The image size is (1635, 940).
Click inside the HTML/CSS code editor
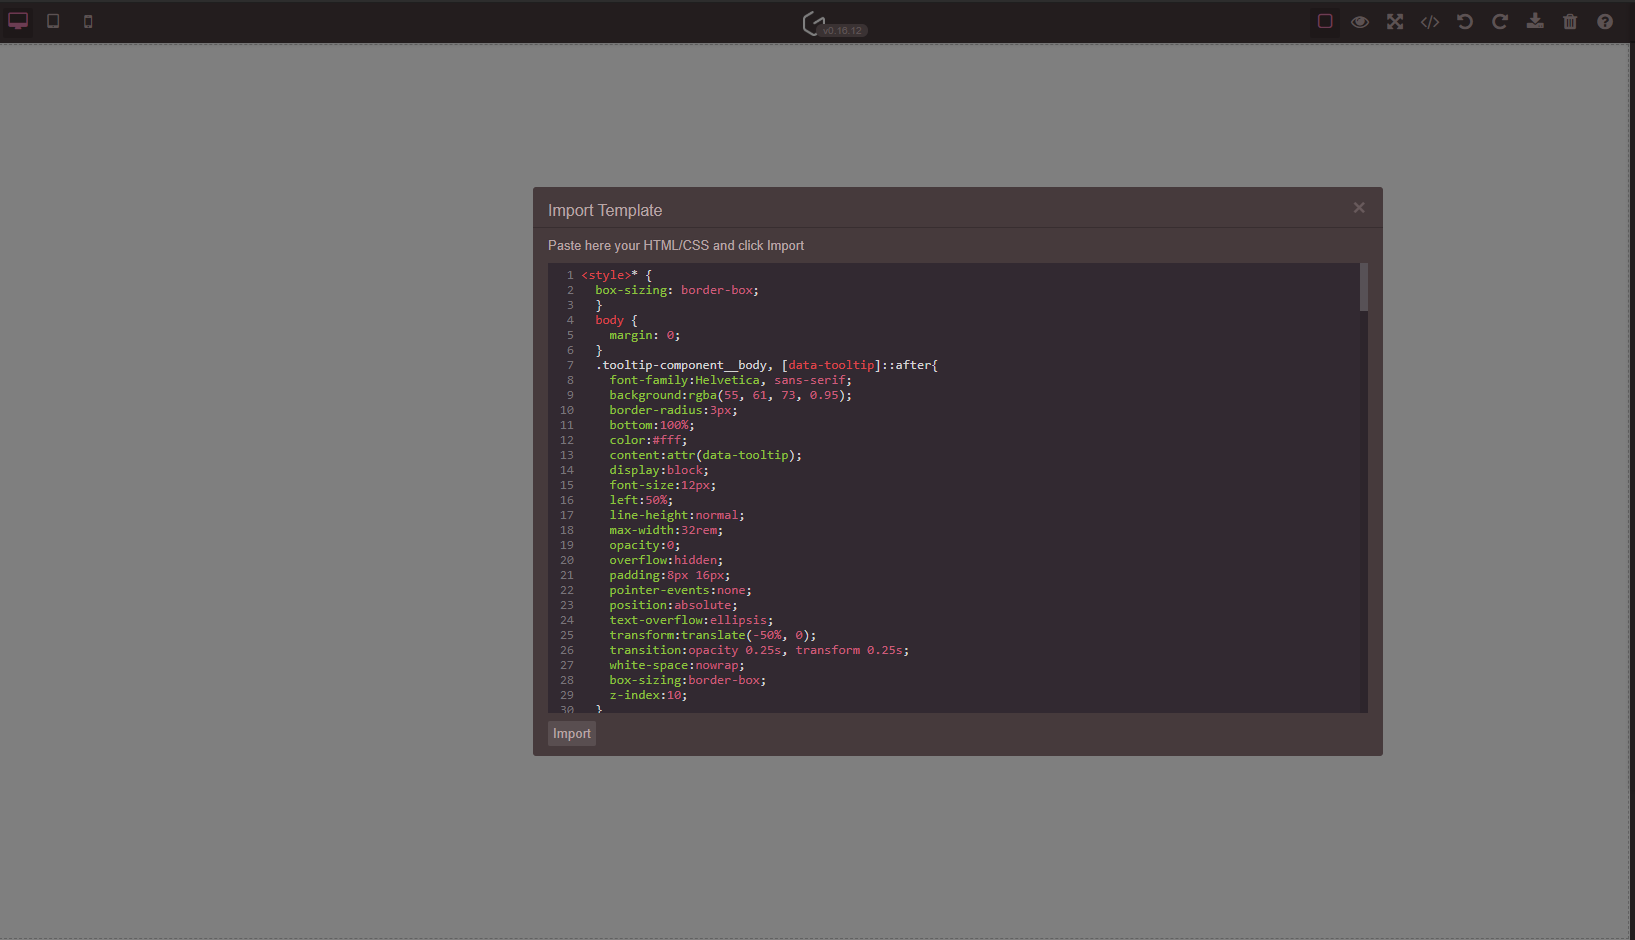(950, 490)
